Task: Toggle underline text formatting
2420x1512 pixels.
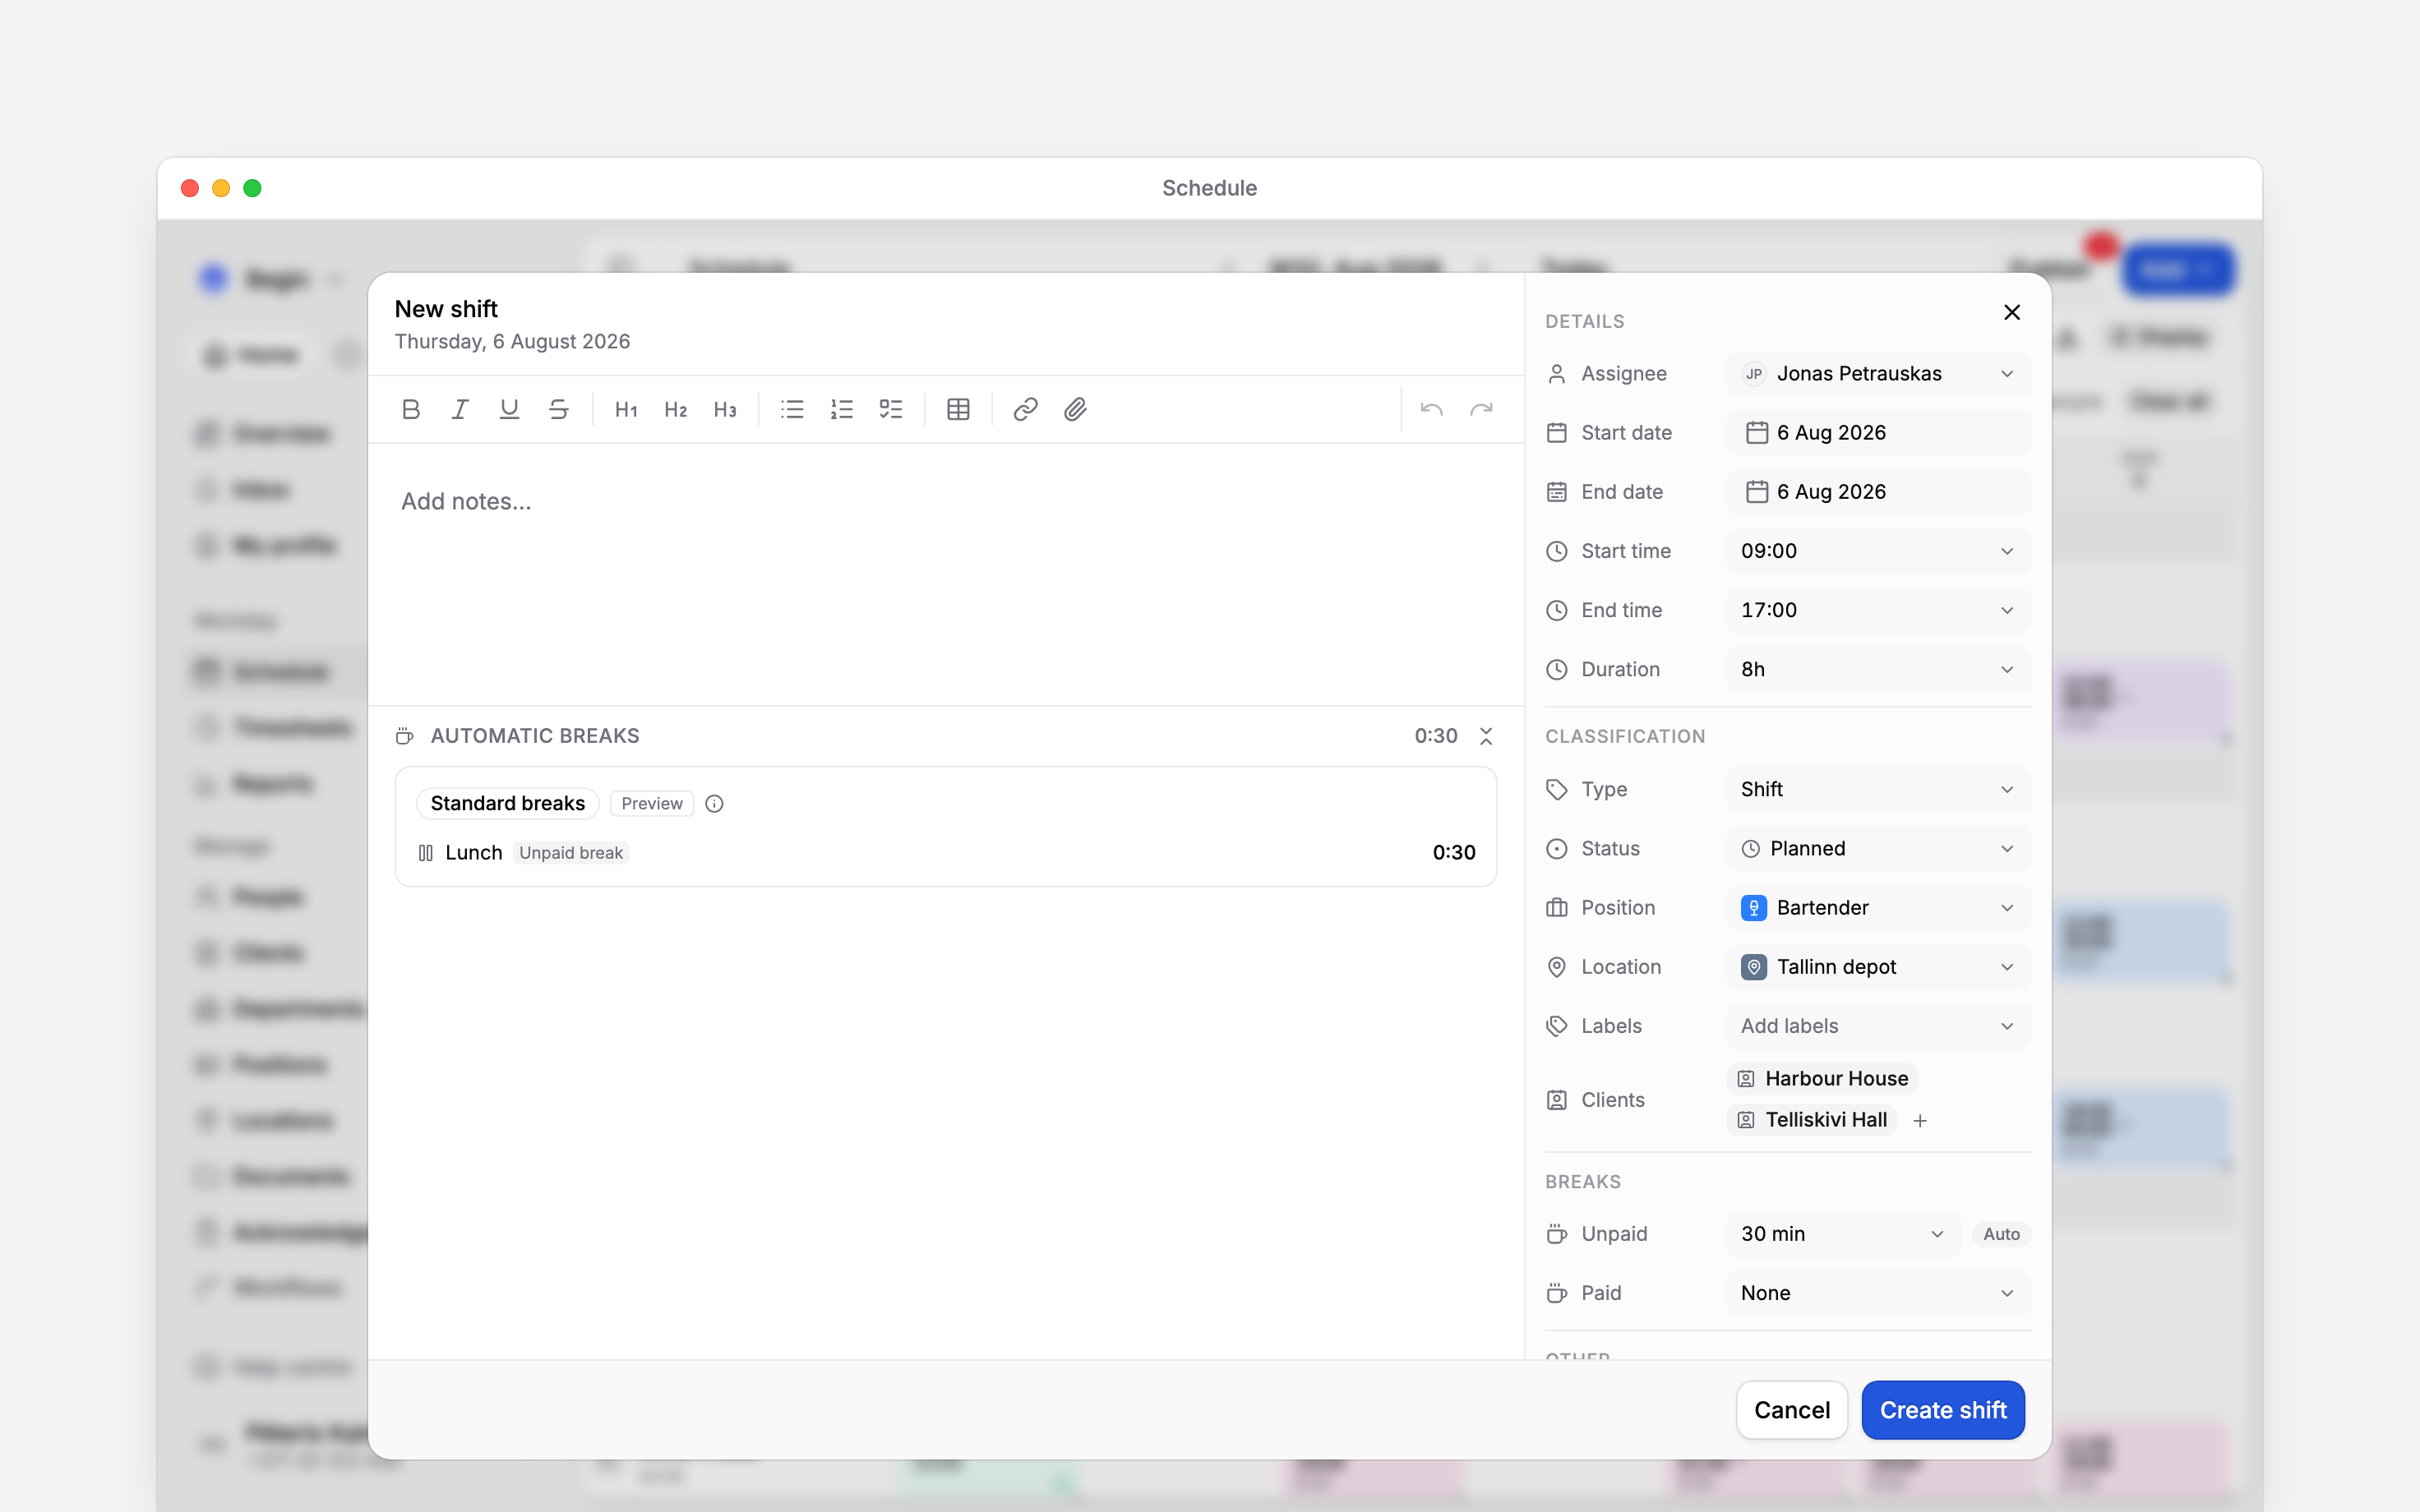Action: click(509, 409)
